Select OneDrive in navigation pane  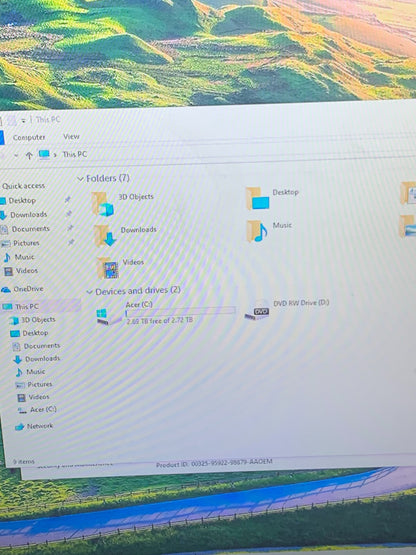click(28, 289)
